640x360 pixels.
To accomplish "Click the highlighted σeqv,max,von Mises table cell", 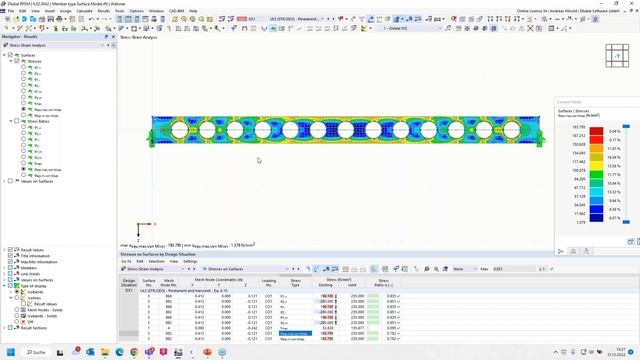I will pyautogui.click(x=296, y=333).
